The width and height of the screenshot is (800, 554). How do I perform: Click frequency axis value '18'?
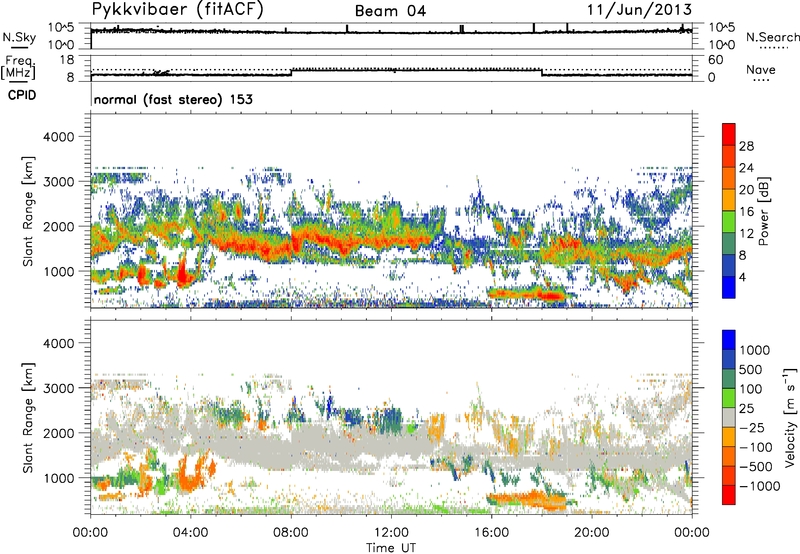coord(67,60)
